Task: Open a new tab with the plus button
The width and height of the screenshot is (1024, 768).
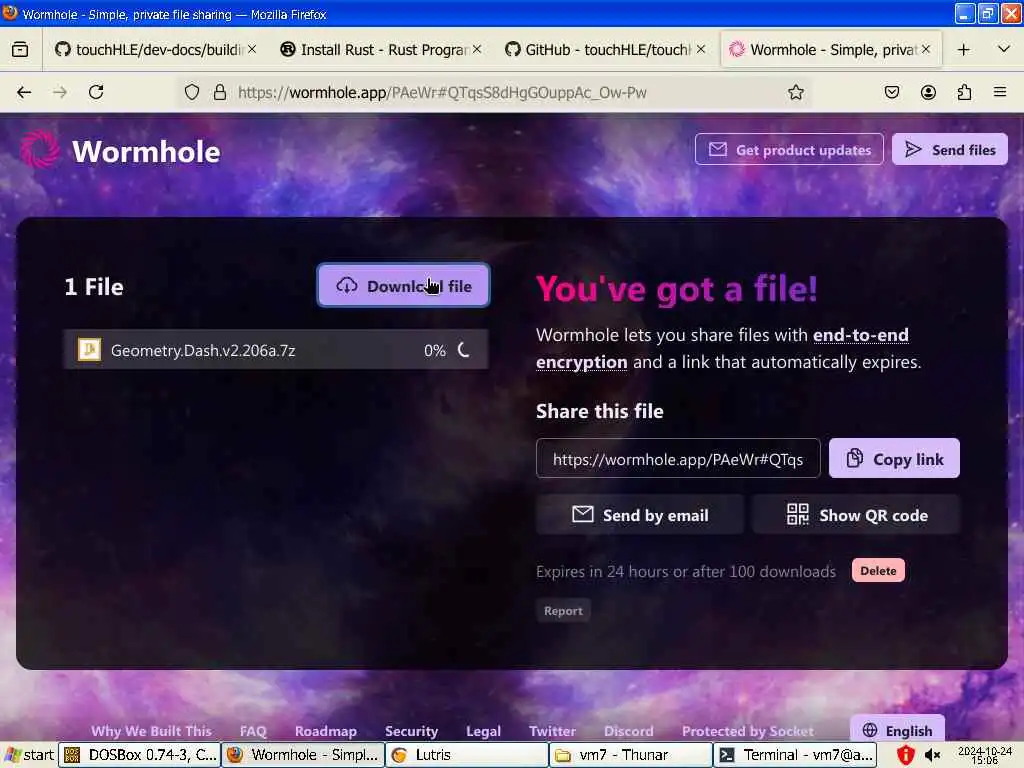Action: pyautogui.click(x=963, y=50)
